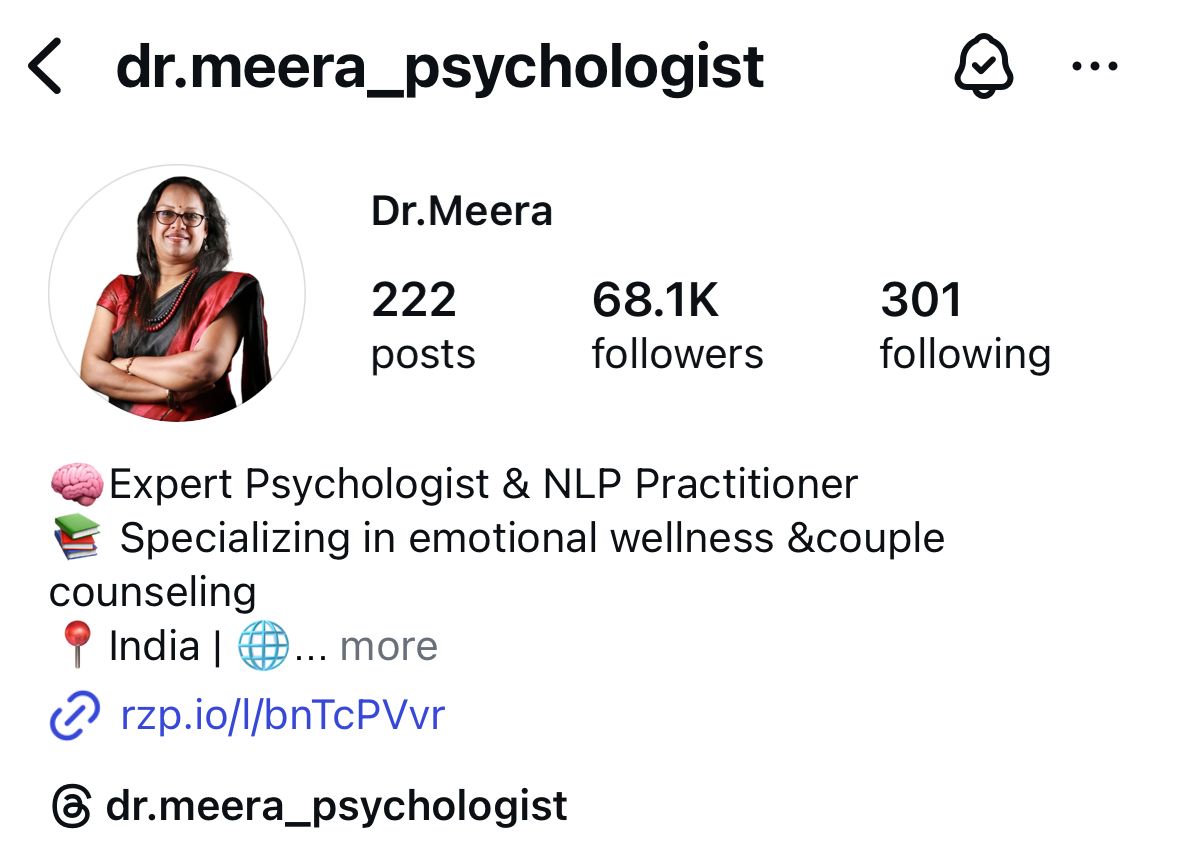Image resolution: width=1179 pixels, height=863 pixels.
Task: Select the Dr.Meera display name
Action: click(x=462, y=211)
